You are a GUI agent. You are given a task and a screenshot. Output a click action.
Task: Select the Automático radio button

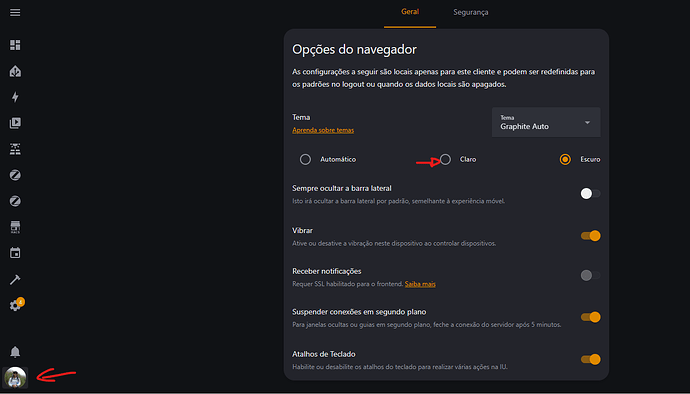pos(305,159)
